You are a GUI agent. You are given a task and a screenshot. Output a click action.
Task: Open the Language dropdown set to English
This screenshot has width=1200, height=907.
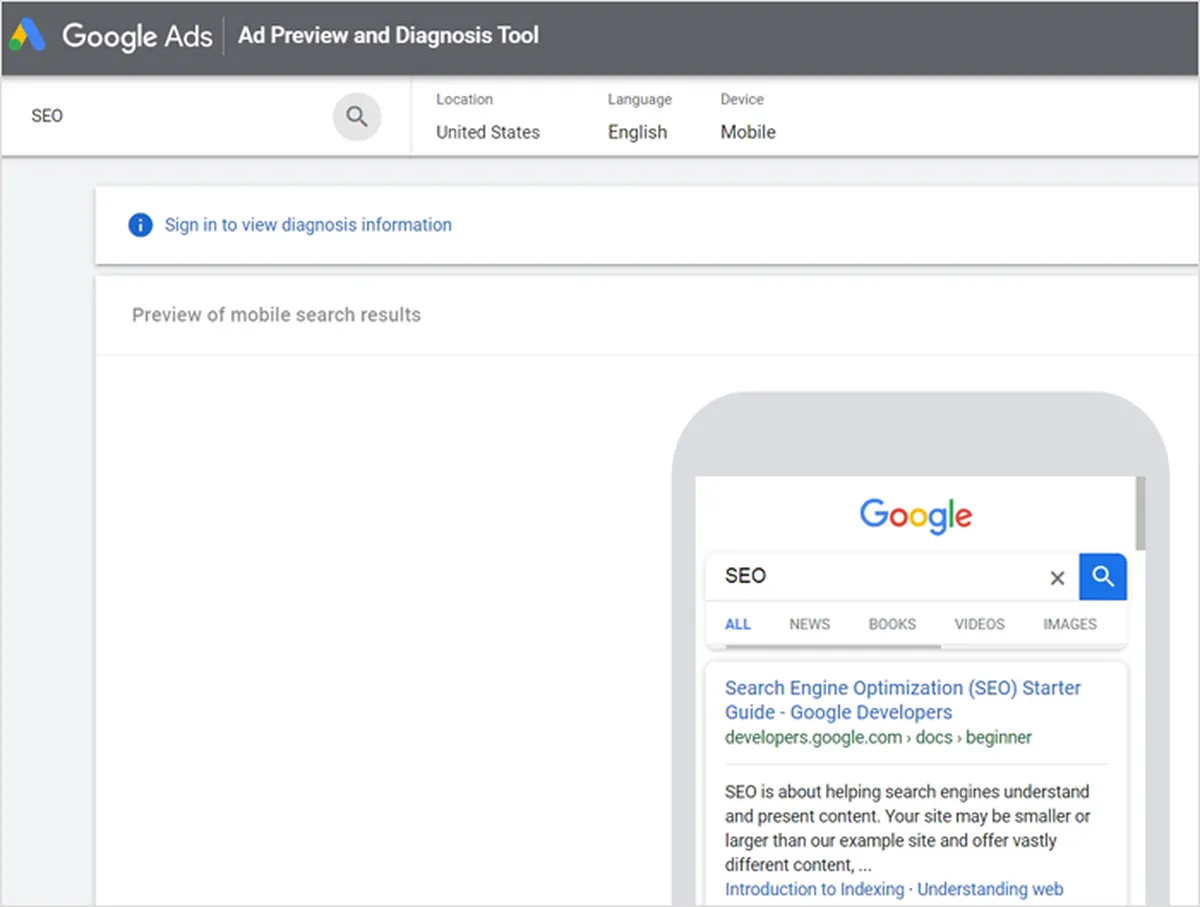(x=639, y=116)
